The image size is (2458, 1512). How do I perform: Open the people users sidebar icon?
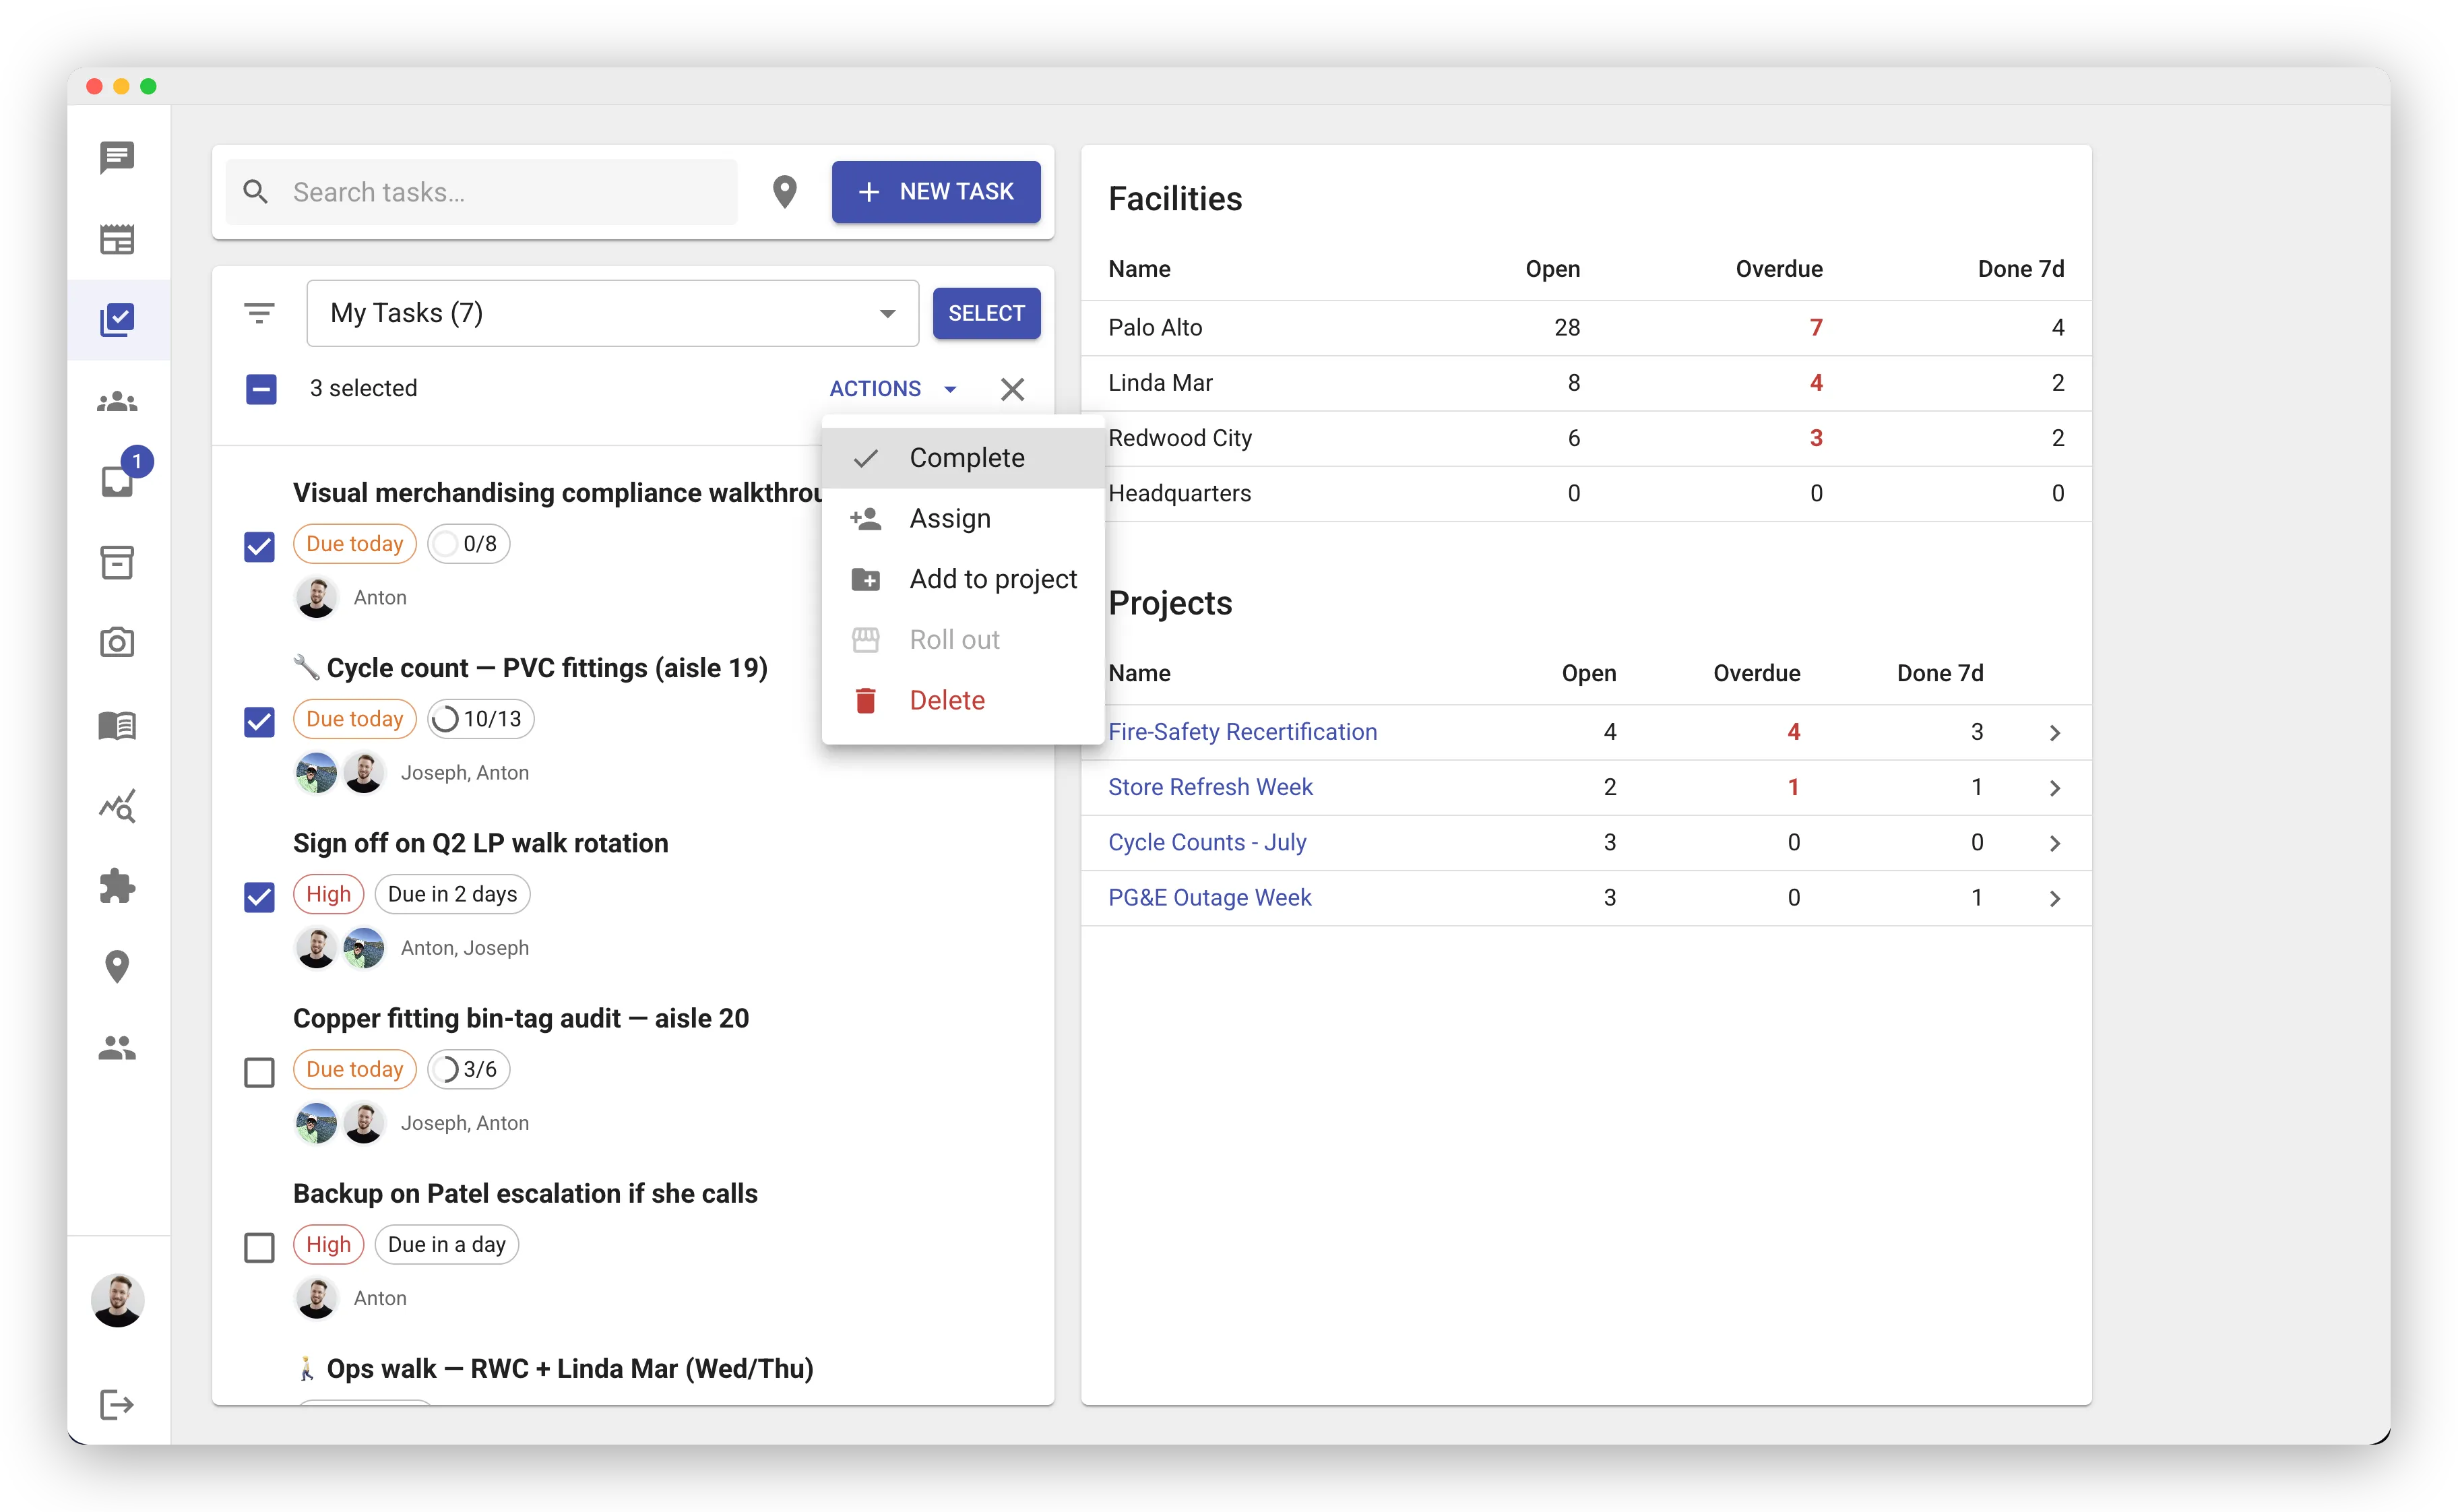pos(117,1048)
